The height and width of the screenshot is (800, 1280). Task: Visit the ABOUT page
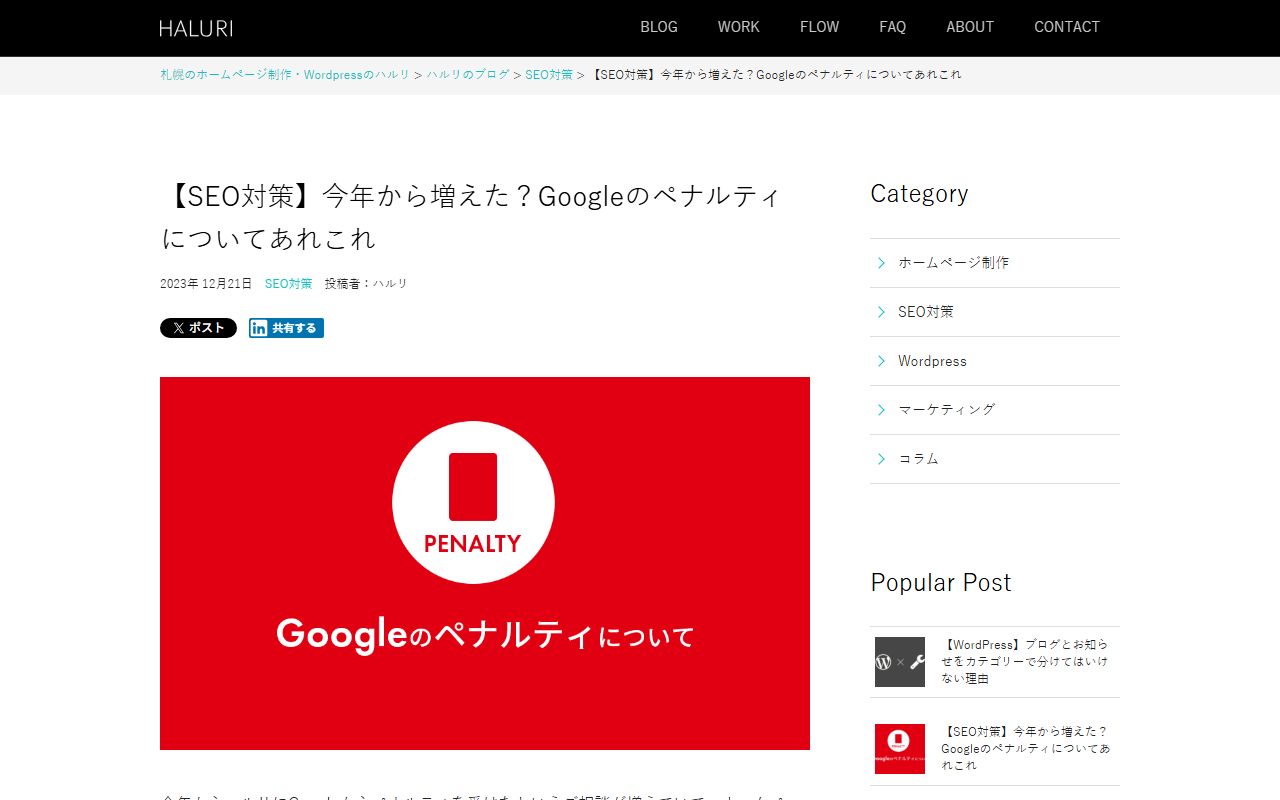[x=970, y=27]
